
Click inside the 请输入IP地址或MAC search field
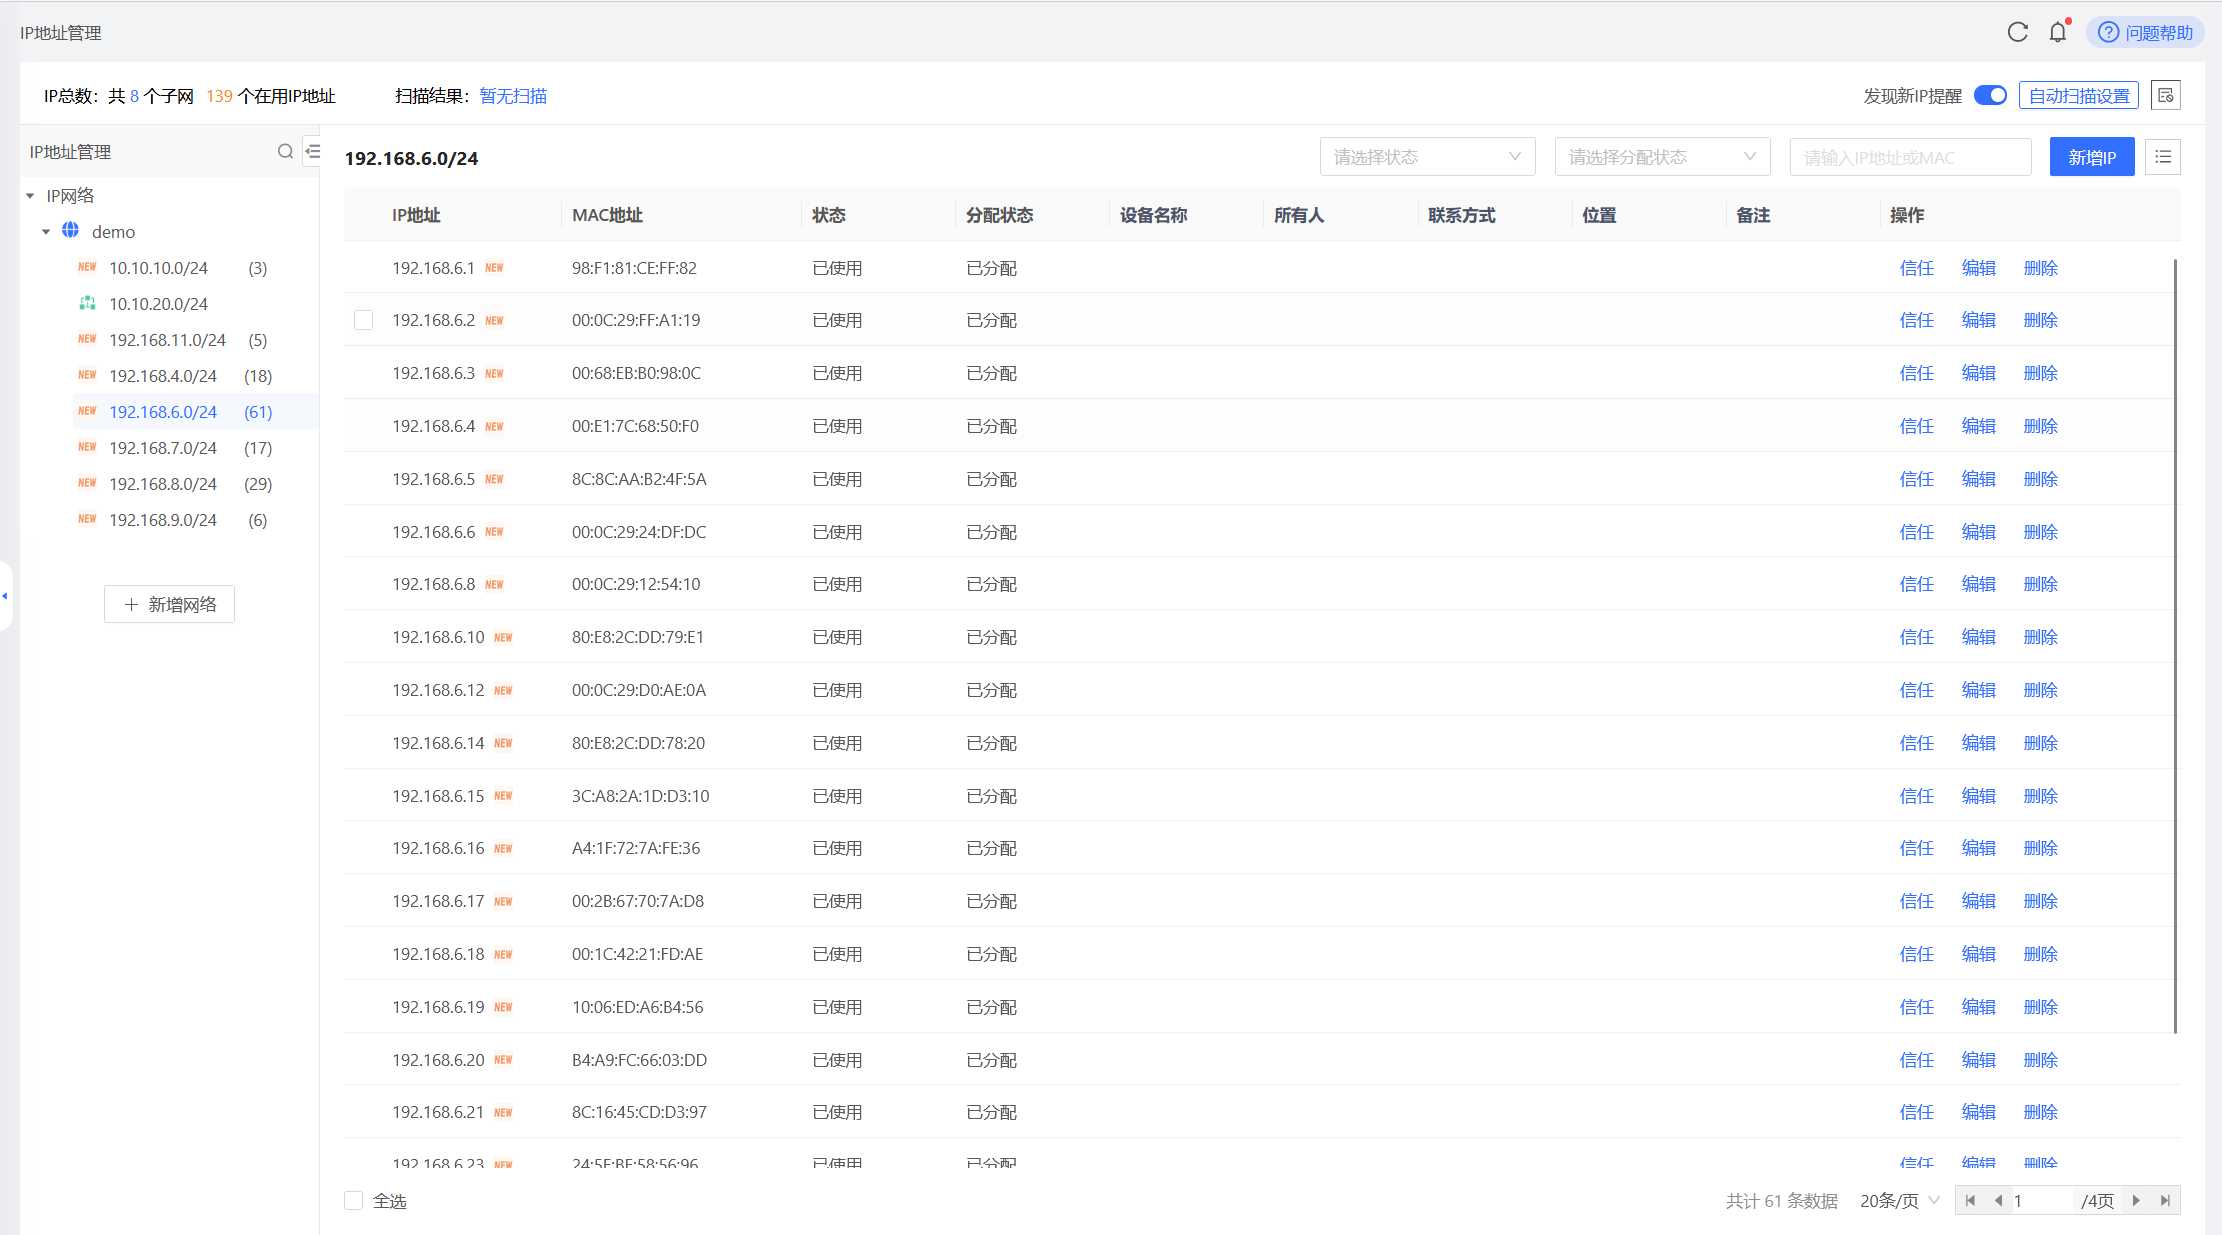1909,156
